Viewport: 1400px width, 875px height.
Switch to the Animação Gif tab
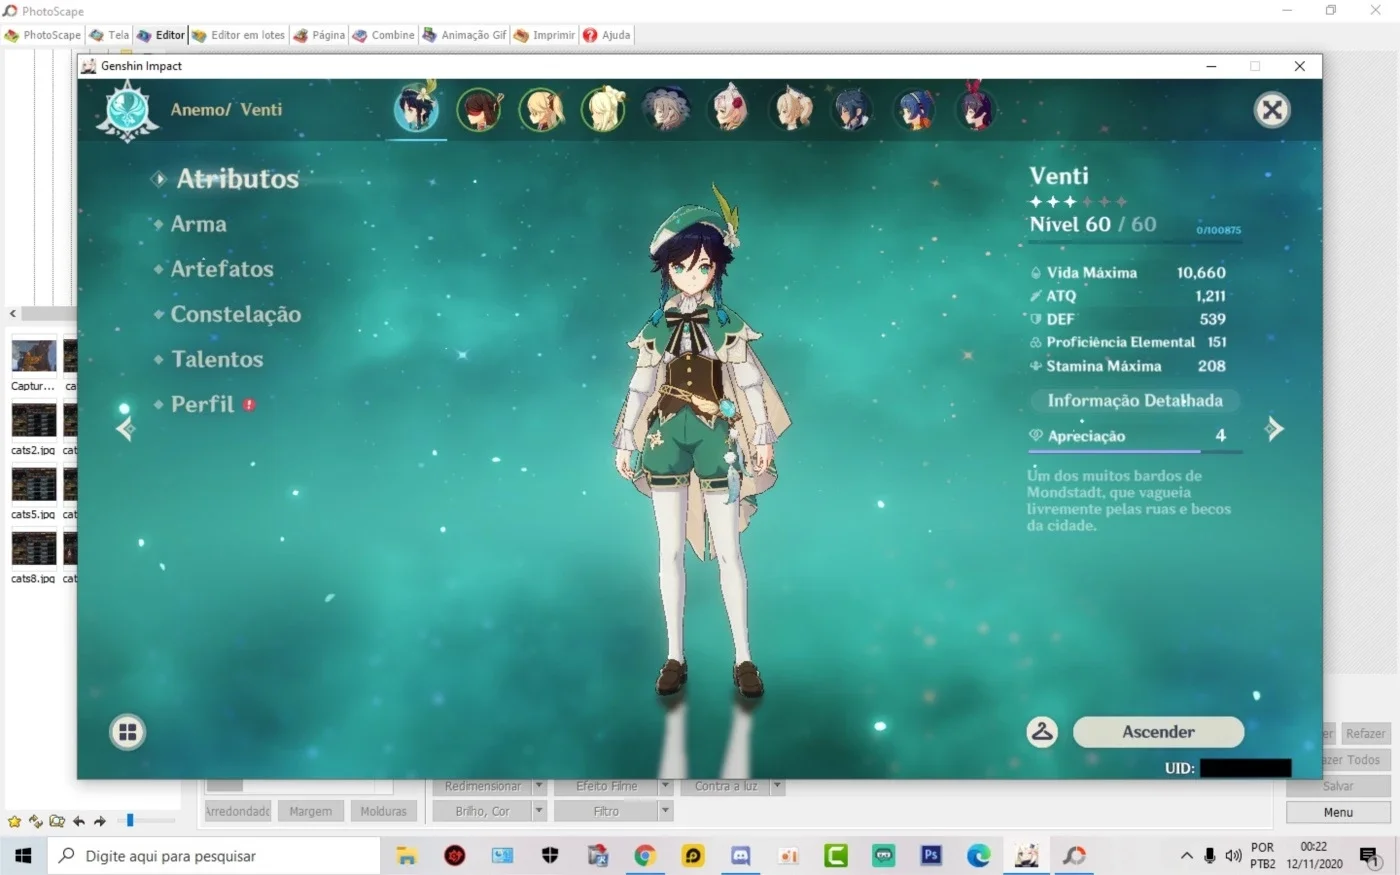pos(465,35)
